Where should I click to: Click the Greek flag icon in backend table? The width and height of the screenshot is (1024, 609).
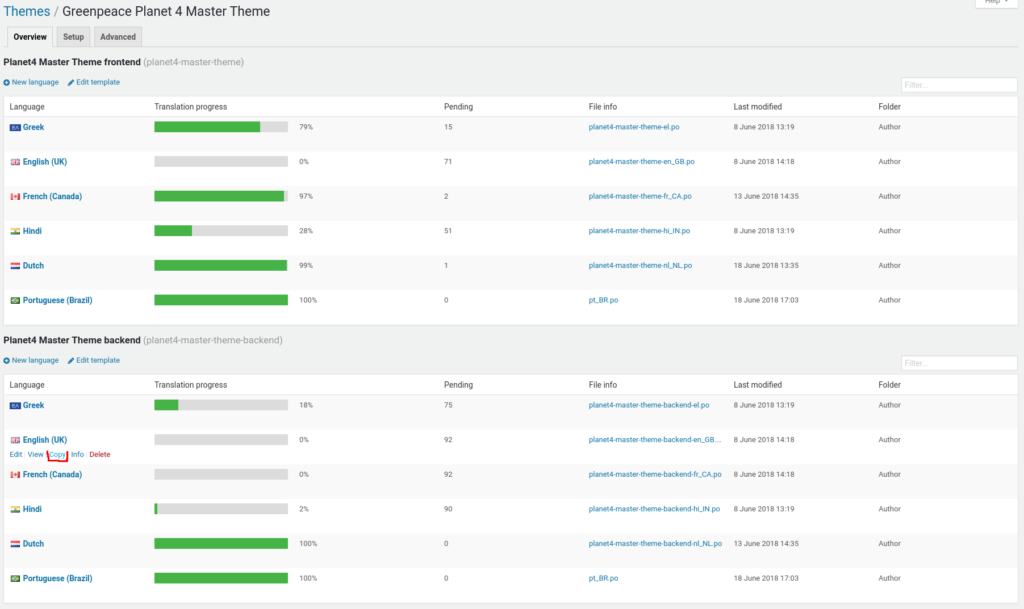(x=15, y=405)
